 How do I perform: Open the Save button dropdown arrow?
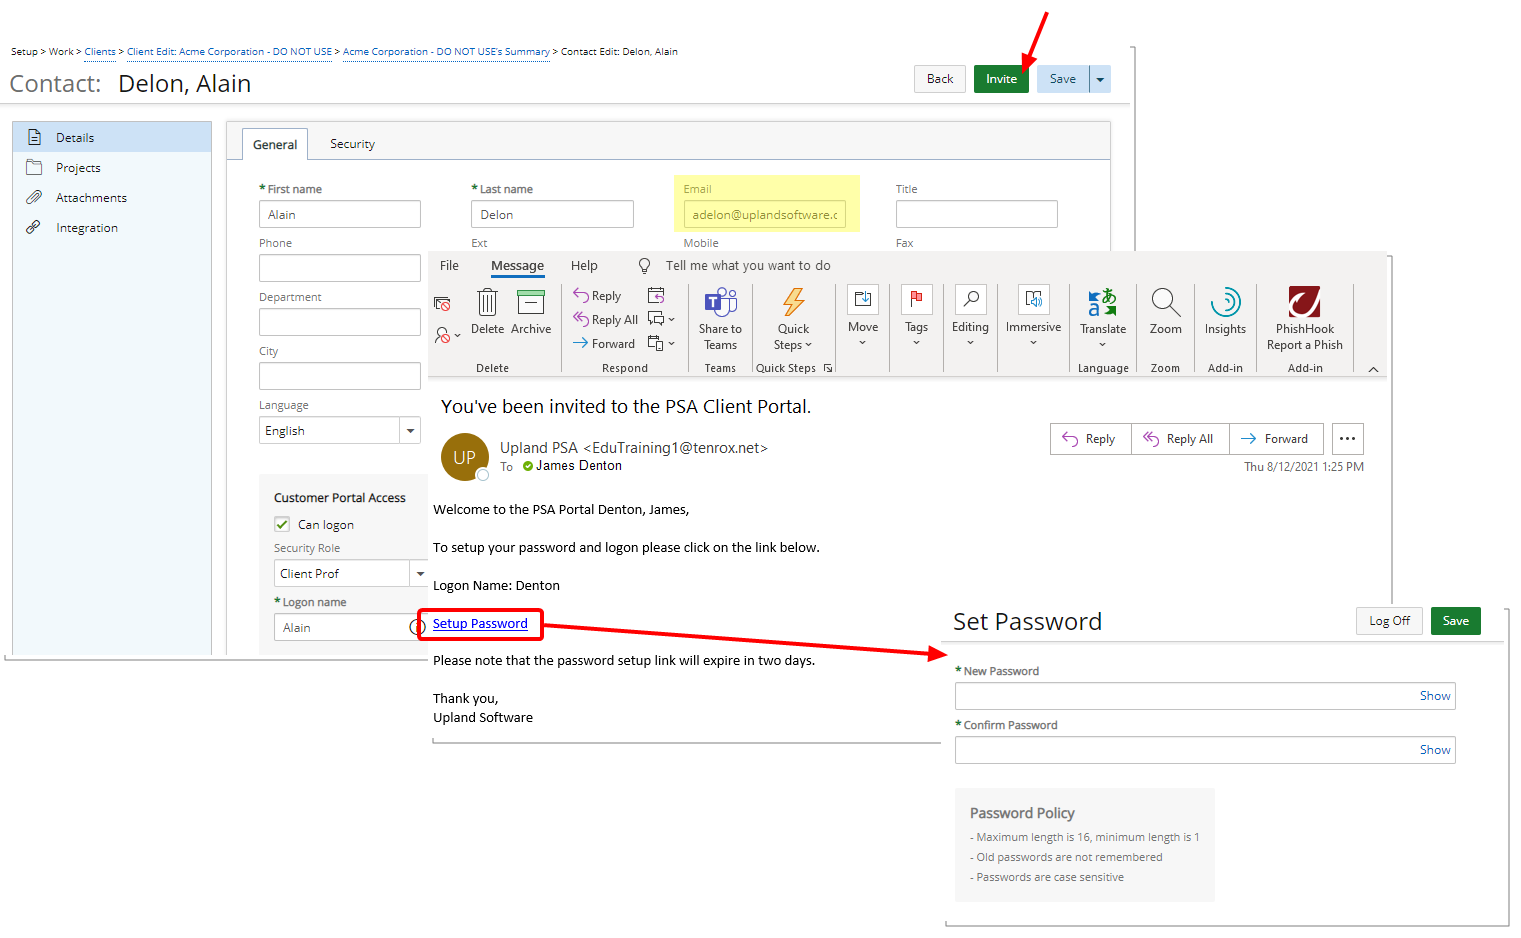[x=1100, y=79]
